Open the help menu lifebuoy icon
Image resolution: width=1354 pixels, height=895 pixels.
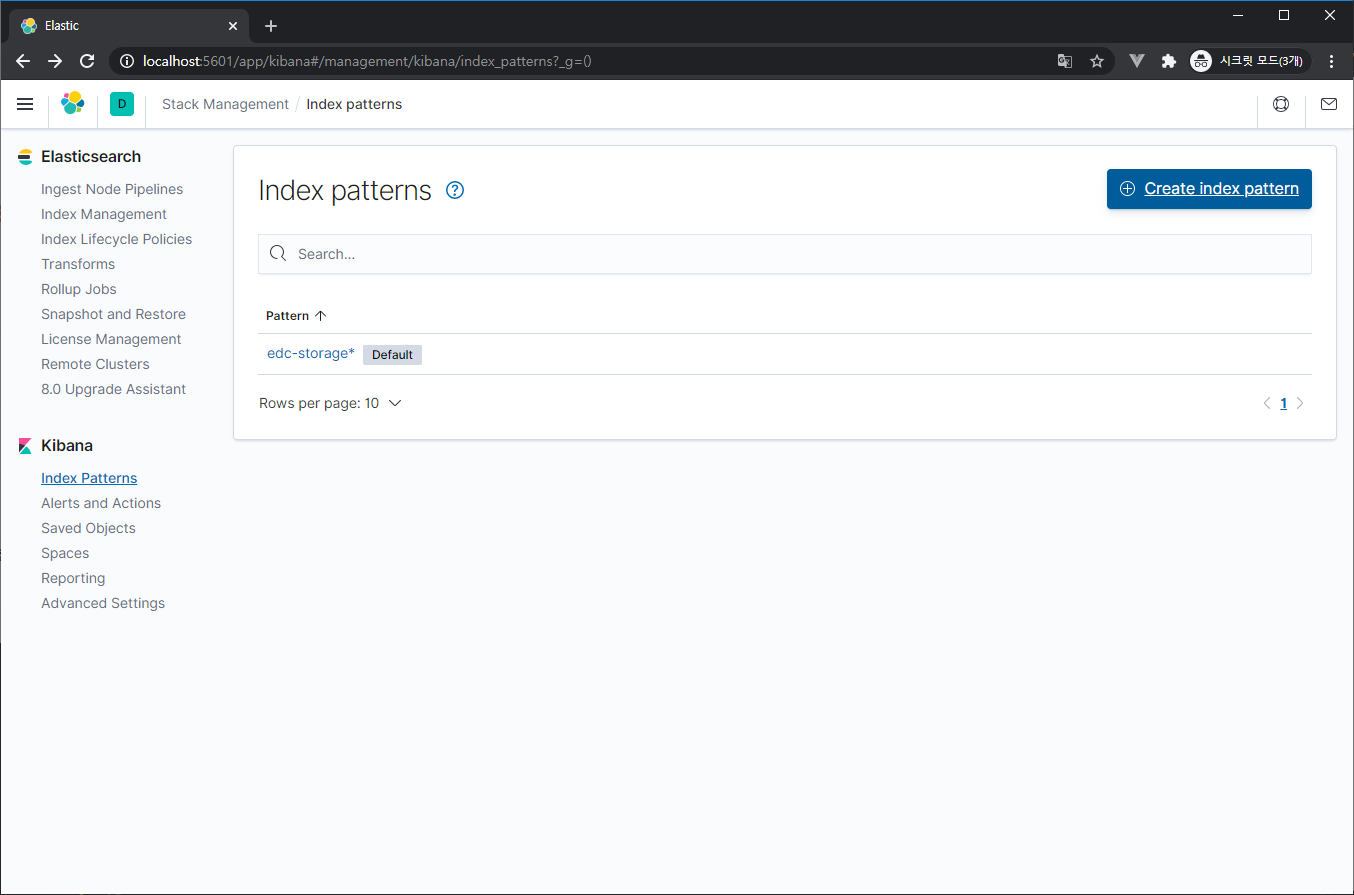tap(1281, 104)
